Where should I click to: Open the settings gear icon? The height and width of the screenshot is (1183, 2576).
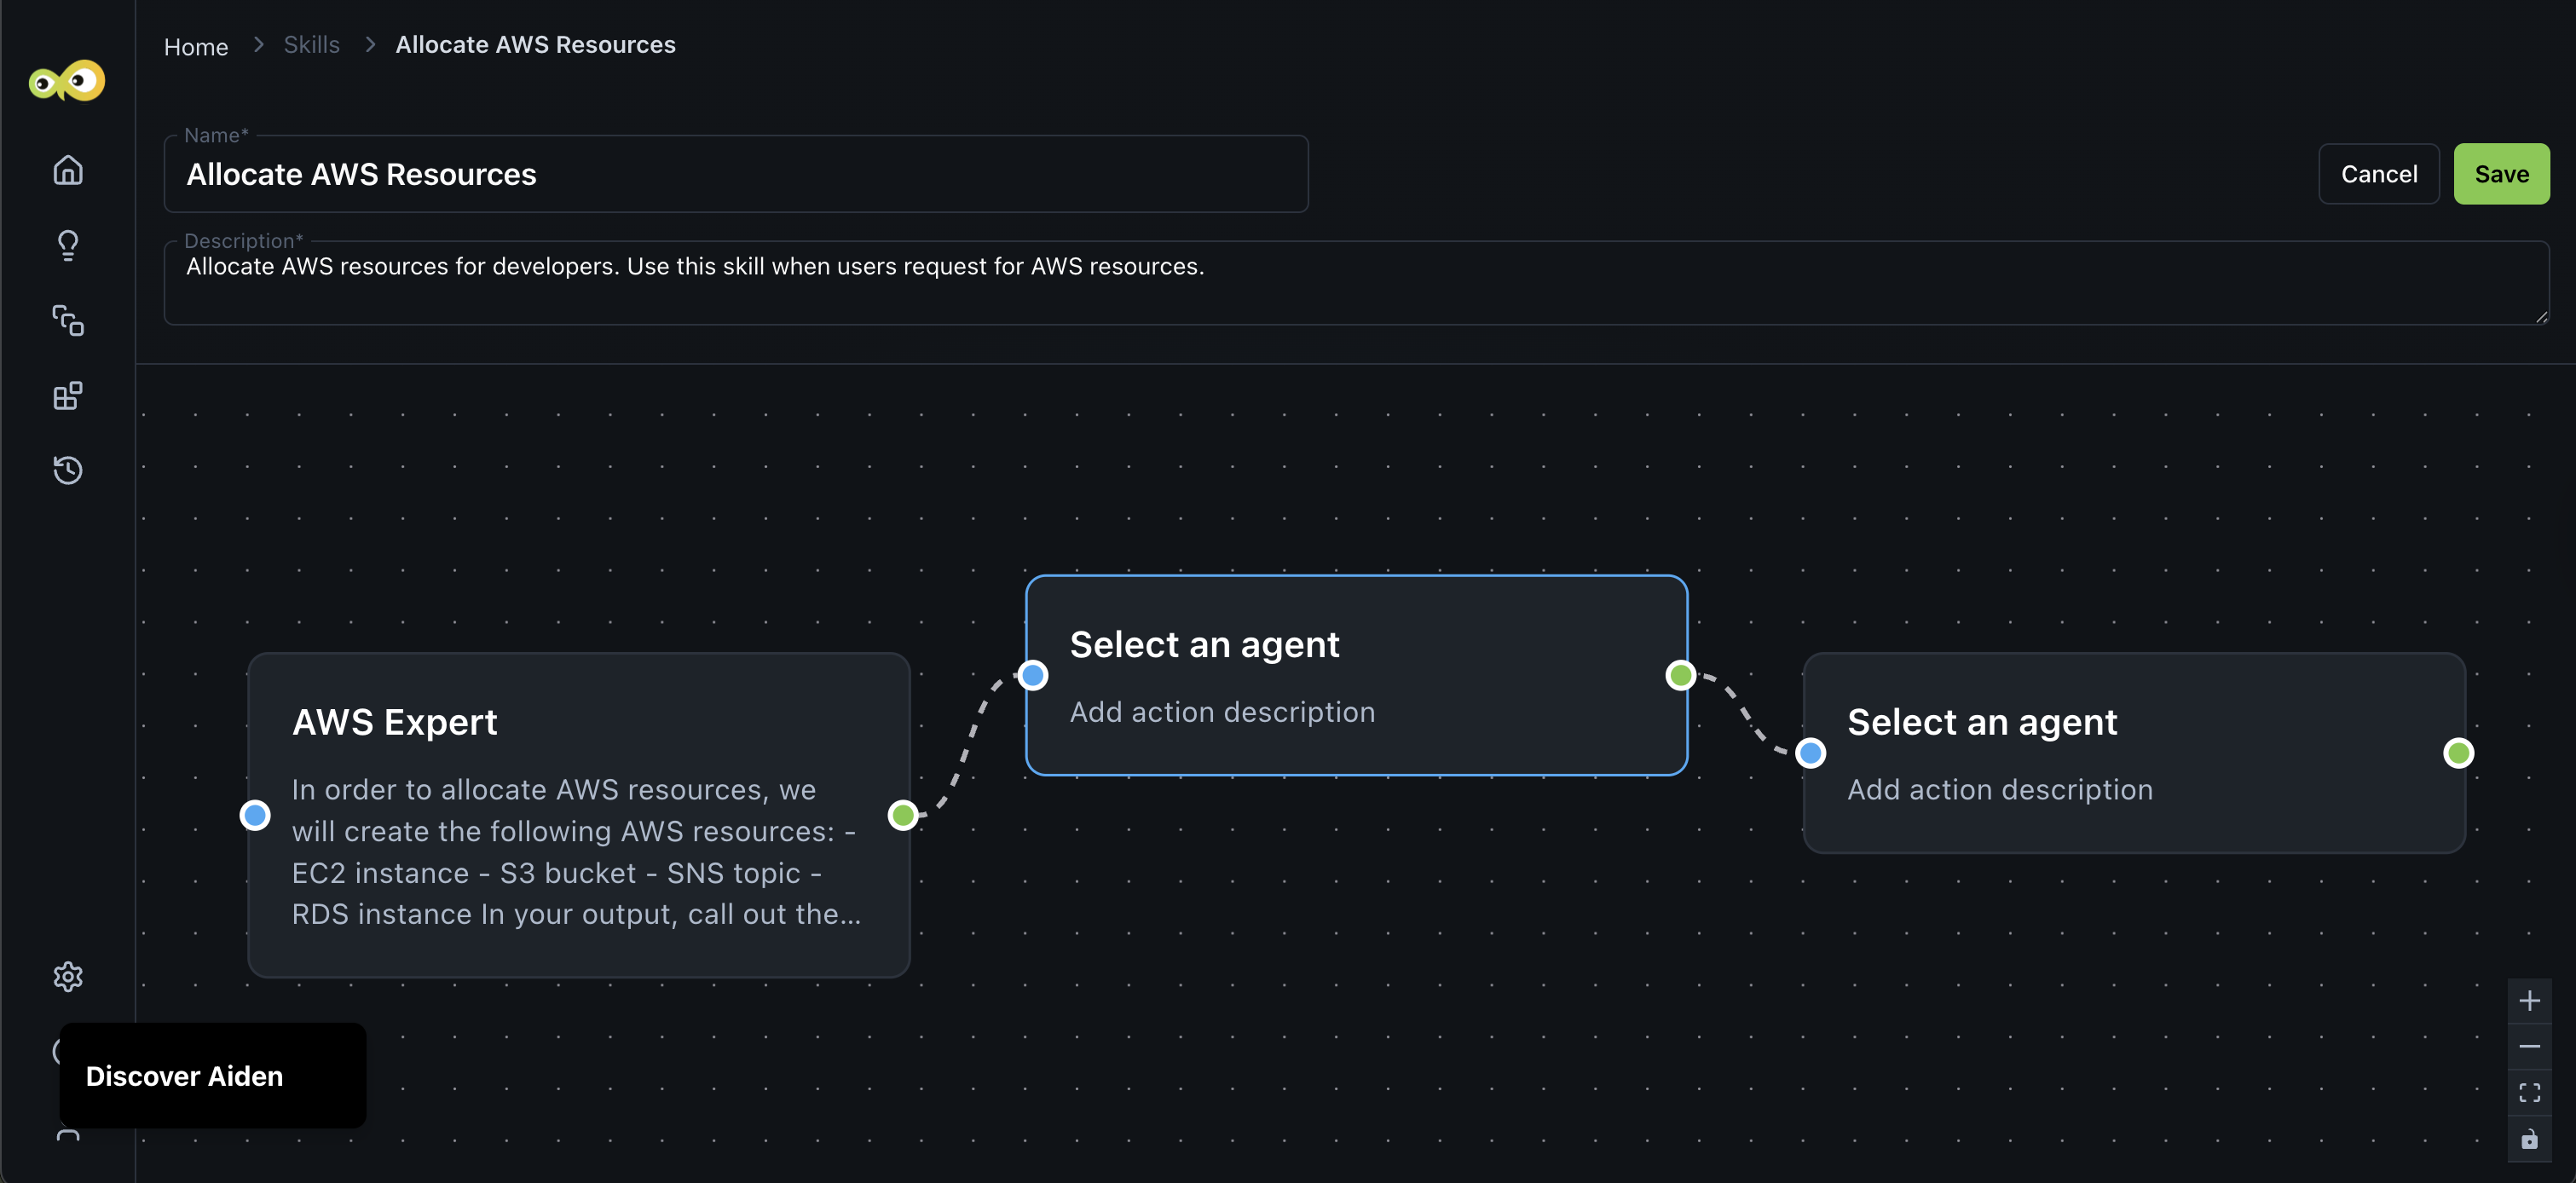[68, 976]
